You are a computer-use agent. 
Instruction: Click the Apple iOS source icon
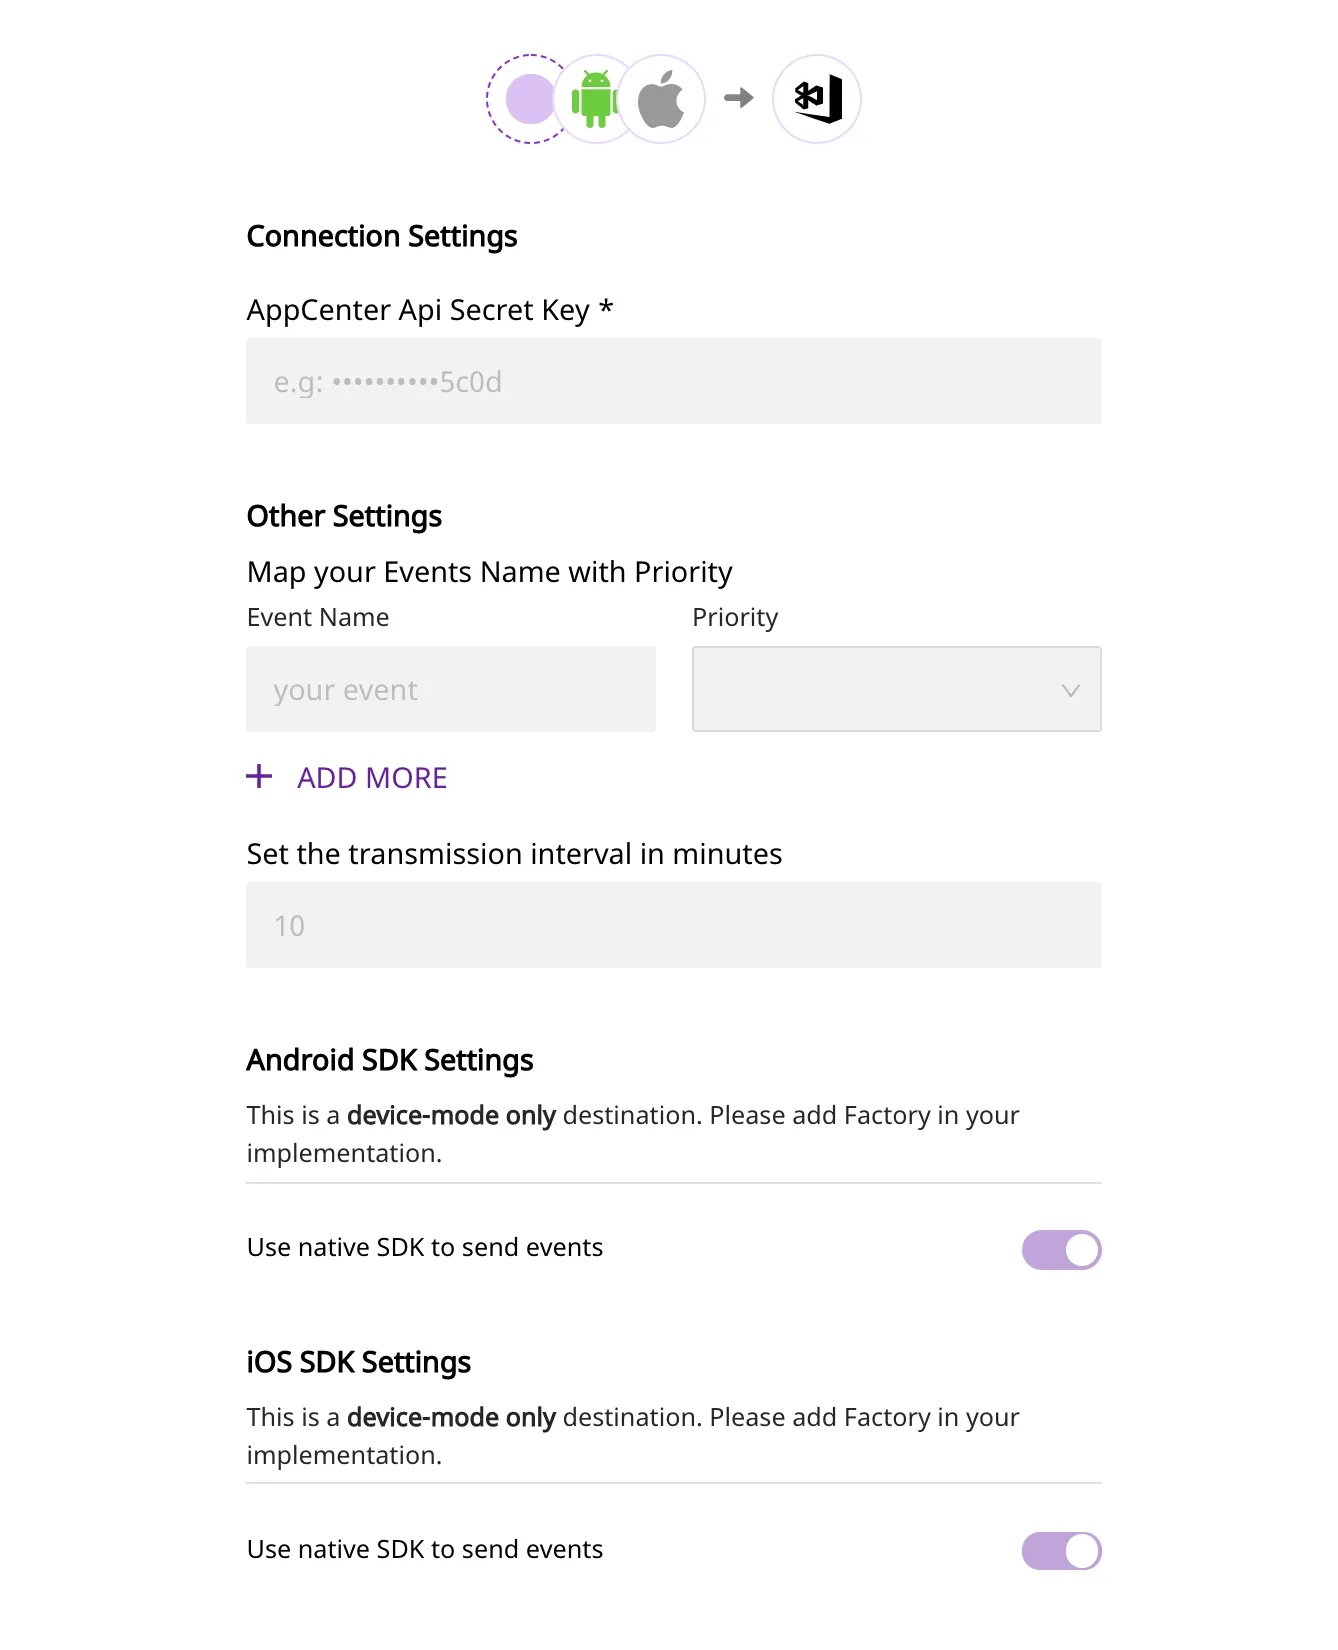pos(661,99)
